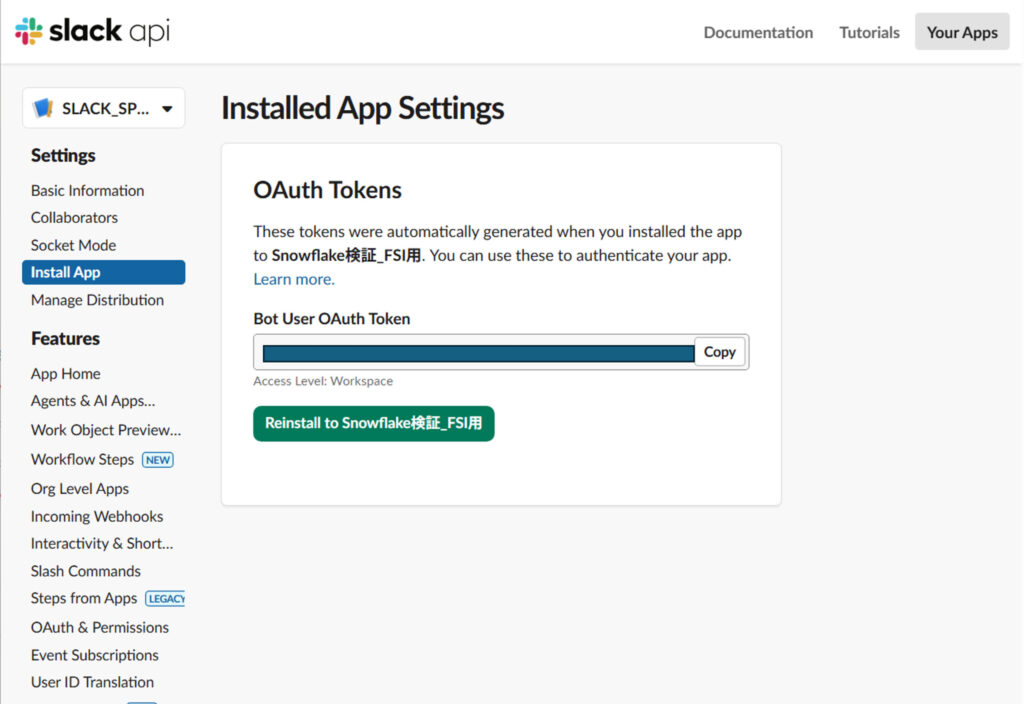This screenshot has width=1024, height=704.
Task: Open the App Home feature
Action: 66,373
